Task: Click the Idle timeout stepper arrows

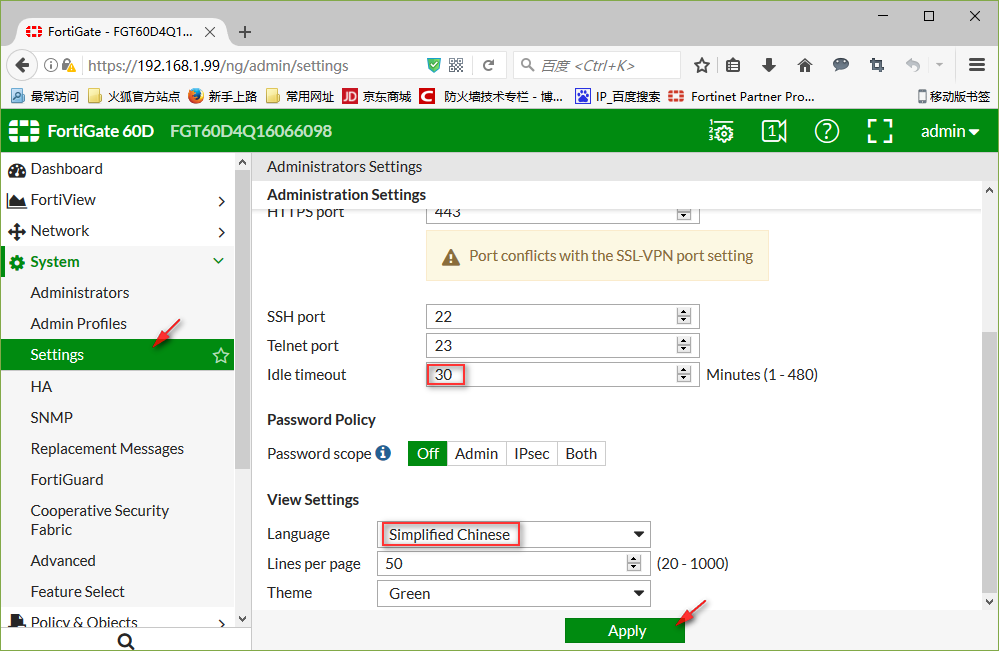Action: [684, 374]
